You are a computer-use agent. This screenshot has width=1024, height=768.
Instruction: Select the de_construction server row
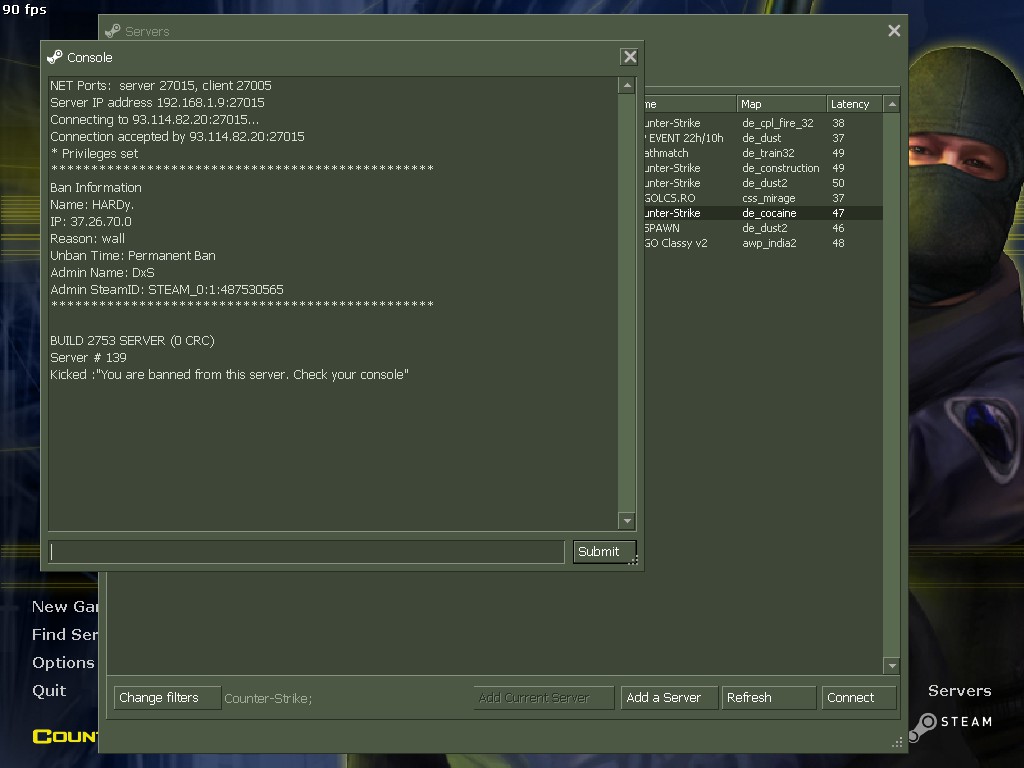pyautogui.click(x=763, y=168)
